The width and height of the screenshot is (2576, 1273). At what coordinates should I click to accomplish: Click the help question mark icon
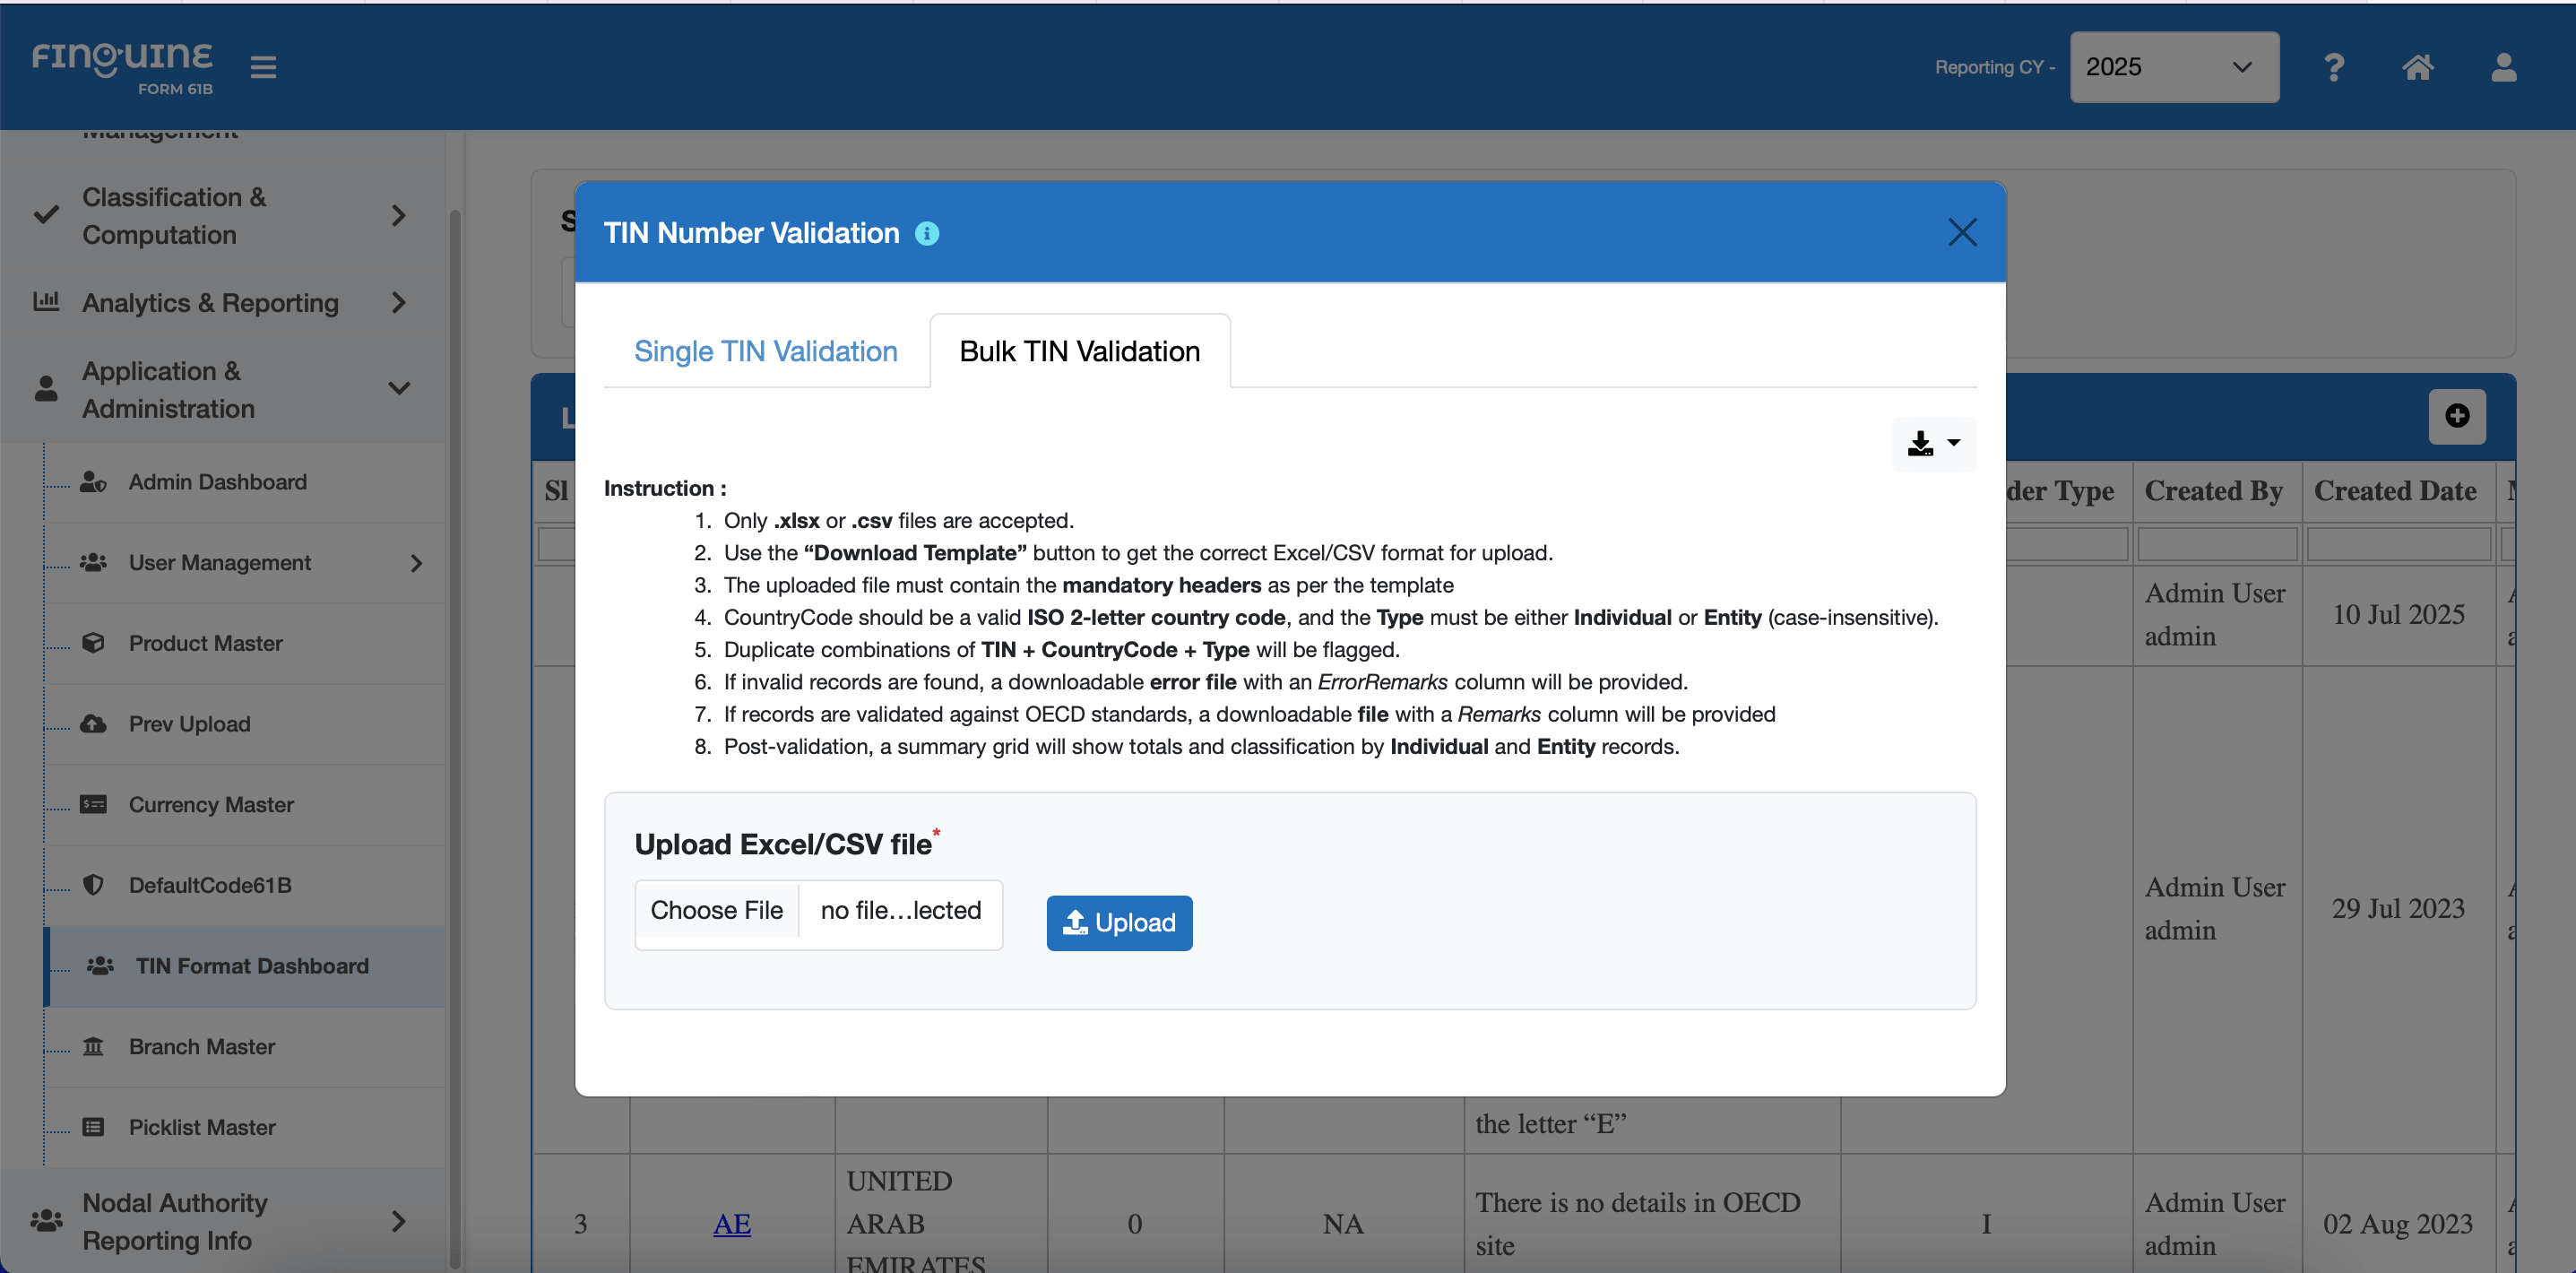(2334, 67)
